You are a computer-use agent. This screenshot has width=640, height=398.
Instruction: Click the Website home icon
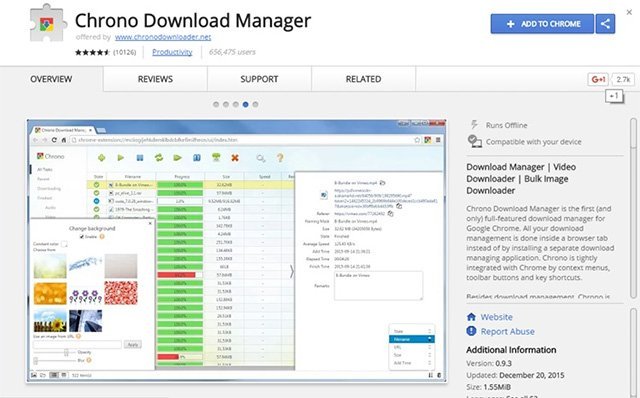pos(471,317)
